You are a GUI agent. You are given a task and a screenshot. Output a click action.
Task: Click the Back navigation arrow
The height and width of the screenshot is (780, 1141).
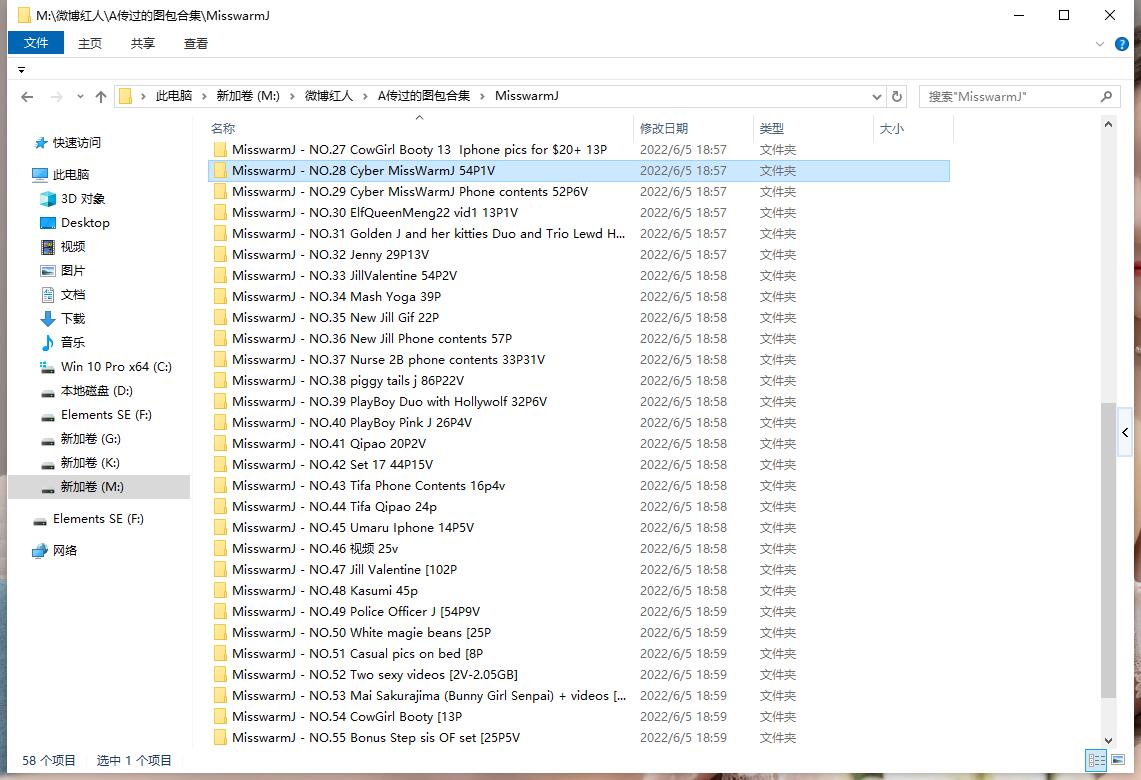tap(27, 97)
